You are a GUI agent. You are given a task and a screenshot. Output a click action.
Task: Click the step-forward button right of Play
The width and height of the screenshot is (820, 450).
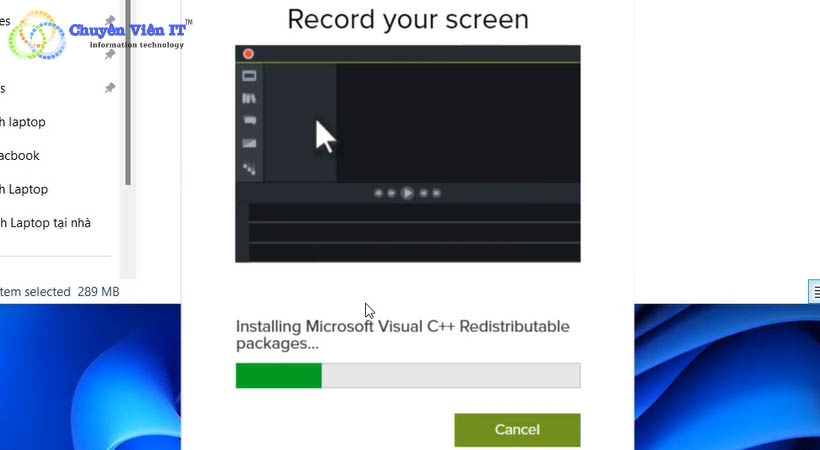coord(423,193)
